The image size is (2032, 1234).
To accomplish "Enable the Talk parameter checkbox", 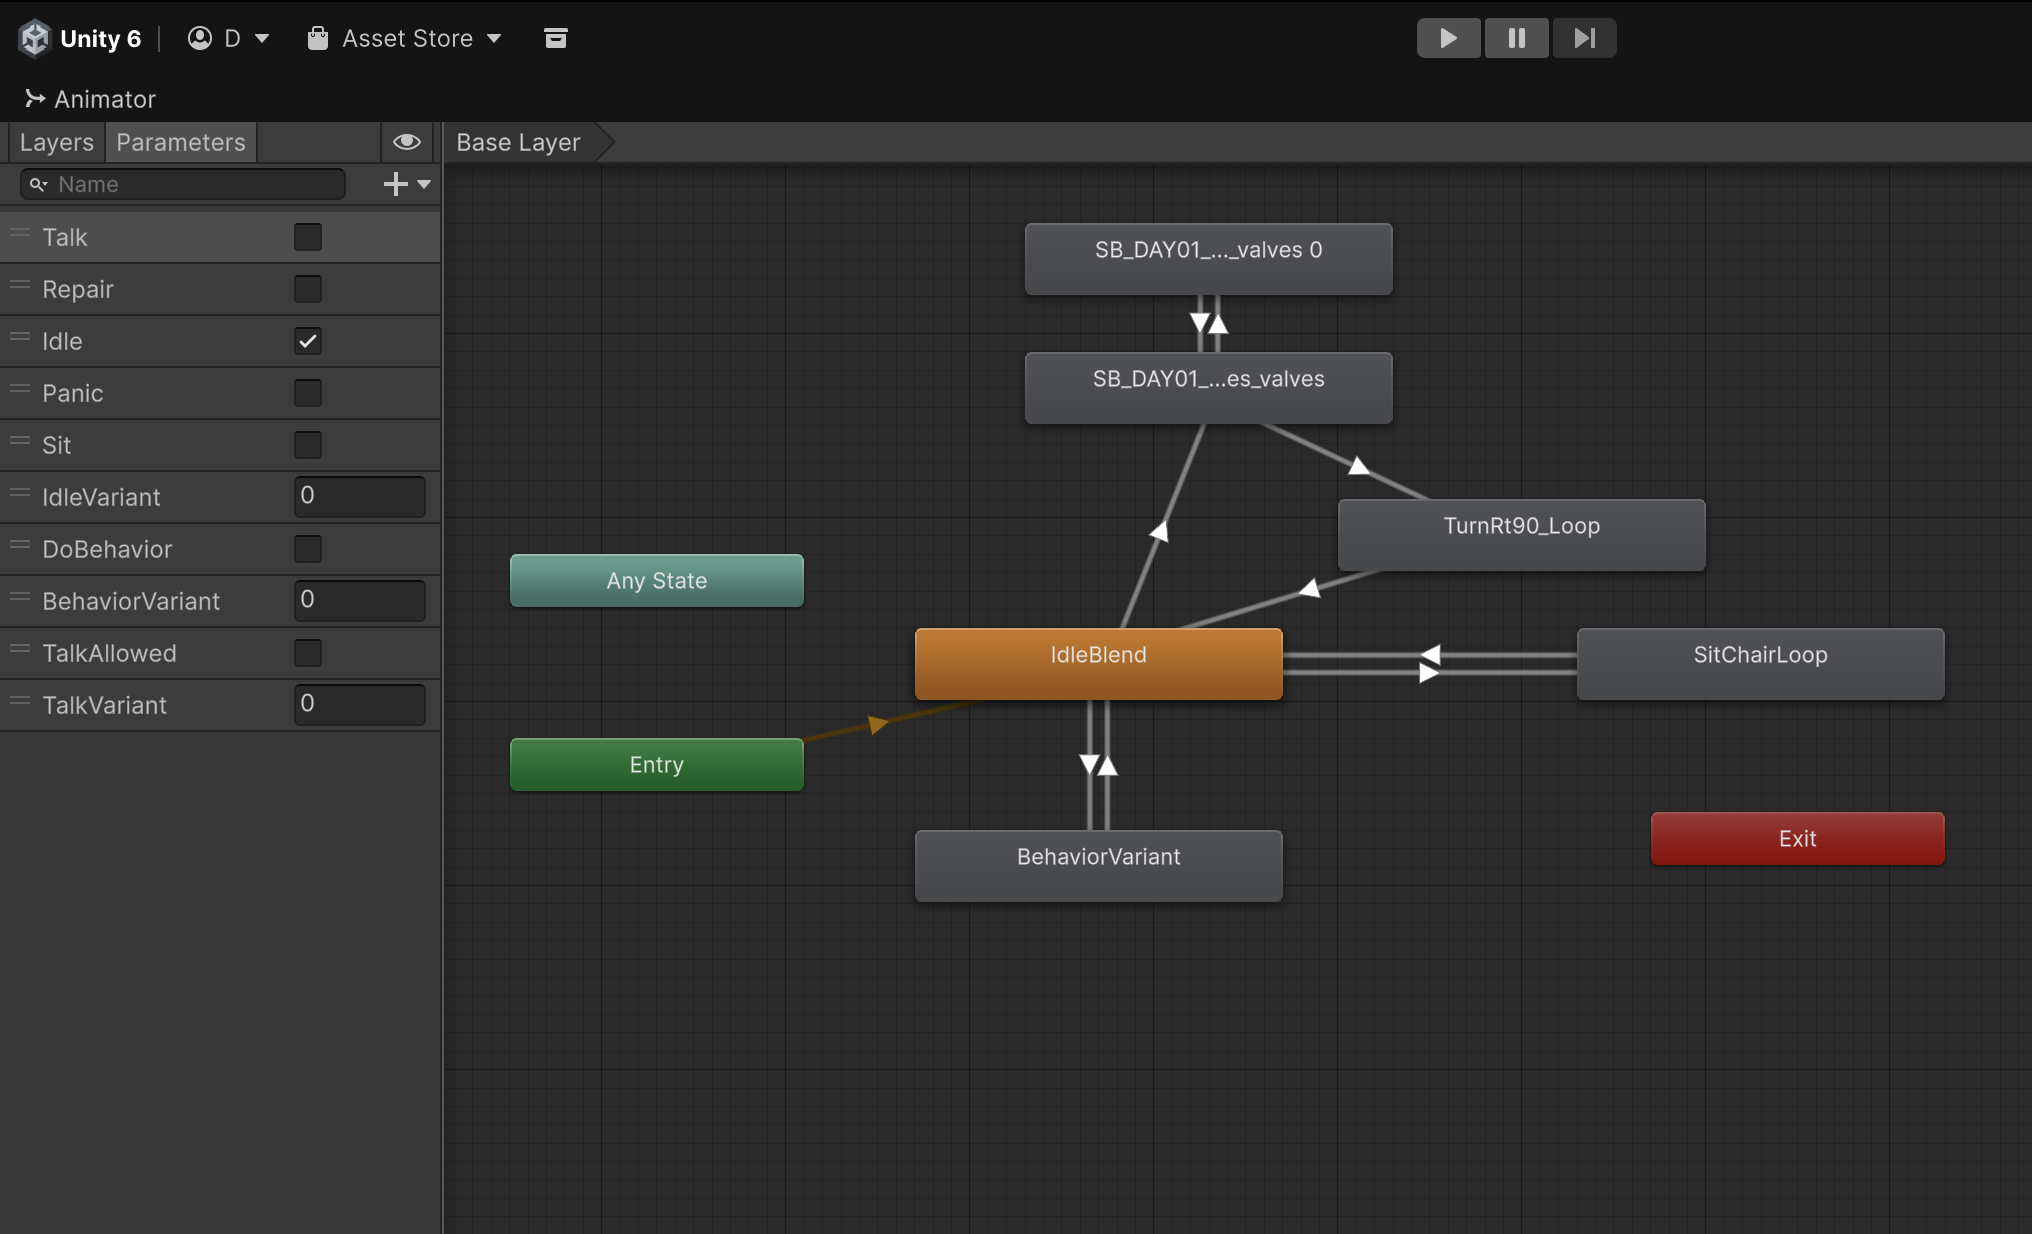I will (x=308, y=237).
